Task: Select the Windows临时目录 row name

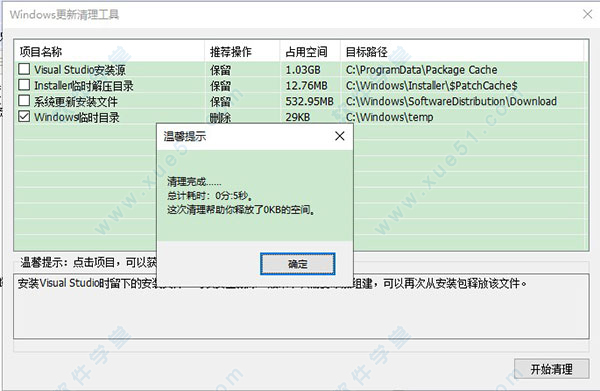Action: 77,117
